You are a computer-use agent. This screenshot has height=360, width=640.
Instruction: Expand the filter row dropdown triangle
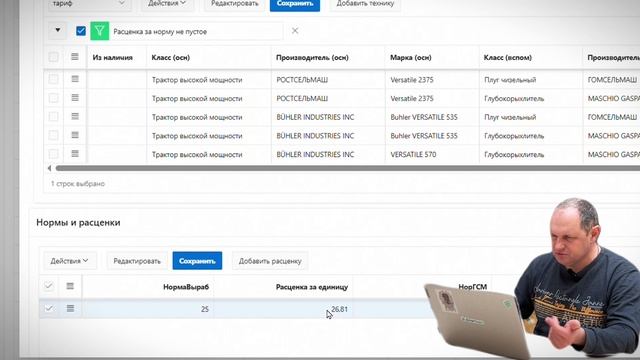coord(58,30)
